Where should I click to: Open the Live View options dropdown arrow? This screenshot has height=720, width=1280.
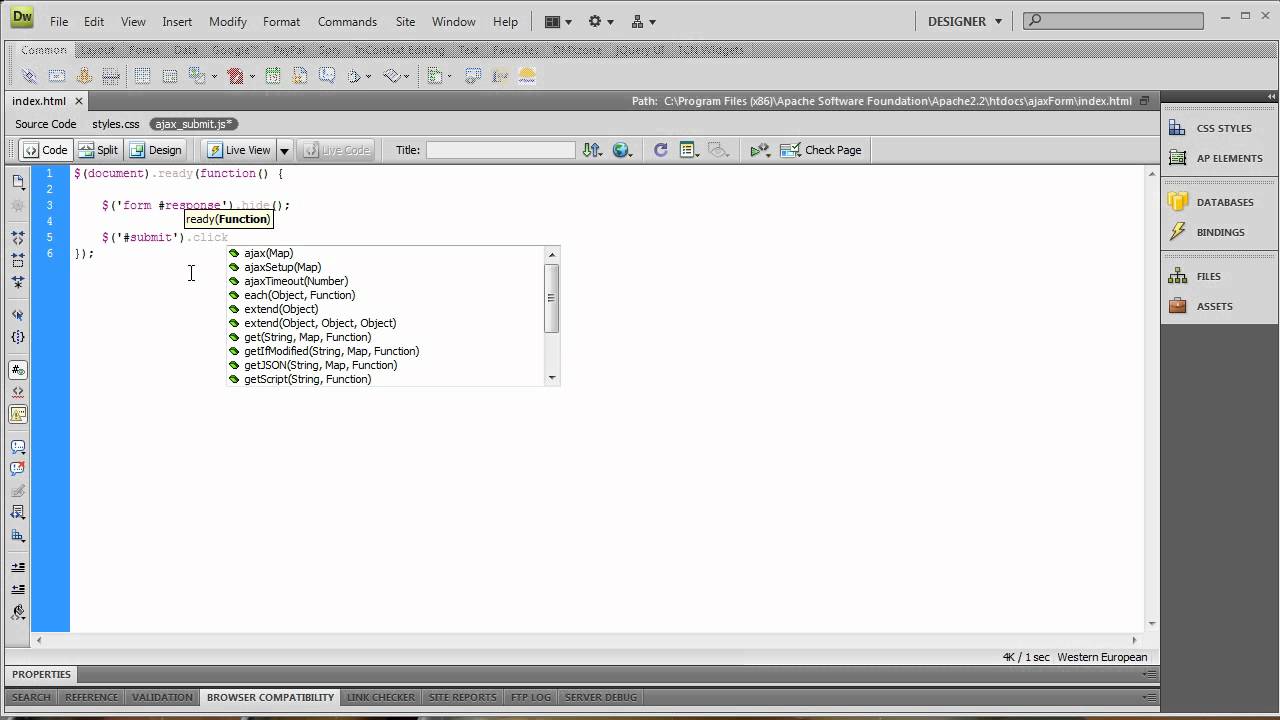284,150
